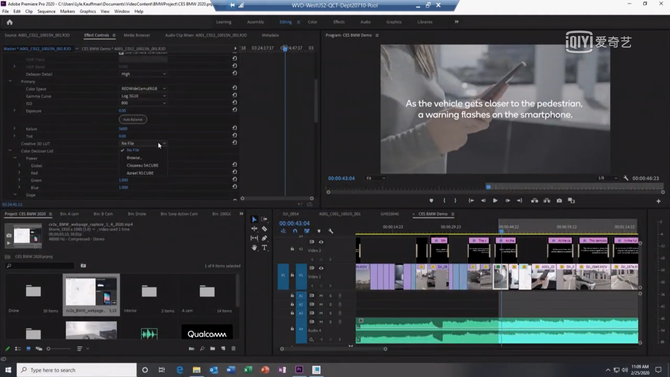Open the Debayer Detail dropdown
The height and width of the screenshot is (377, 670).
pyautogui.click(x=143, y=74)
